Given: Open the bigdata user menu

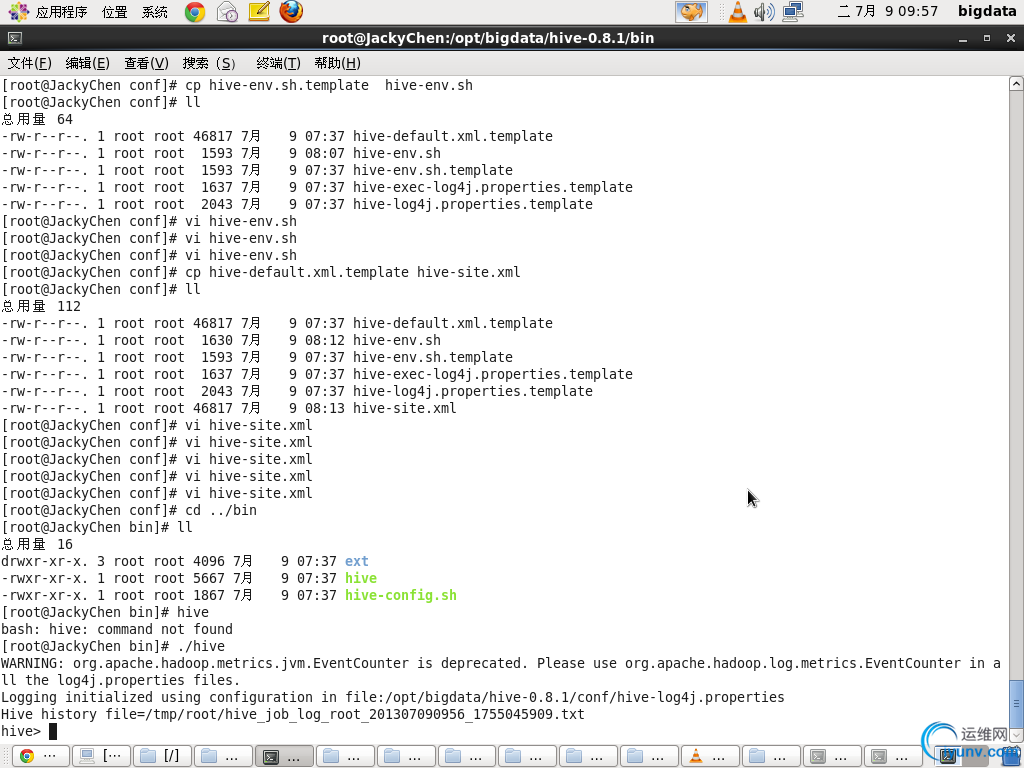Looking at the screenshot, I should 987,12.
